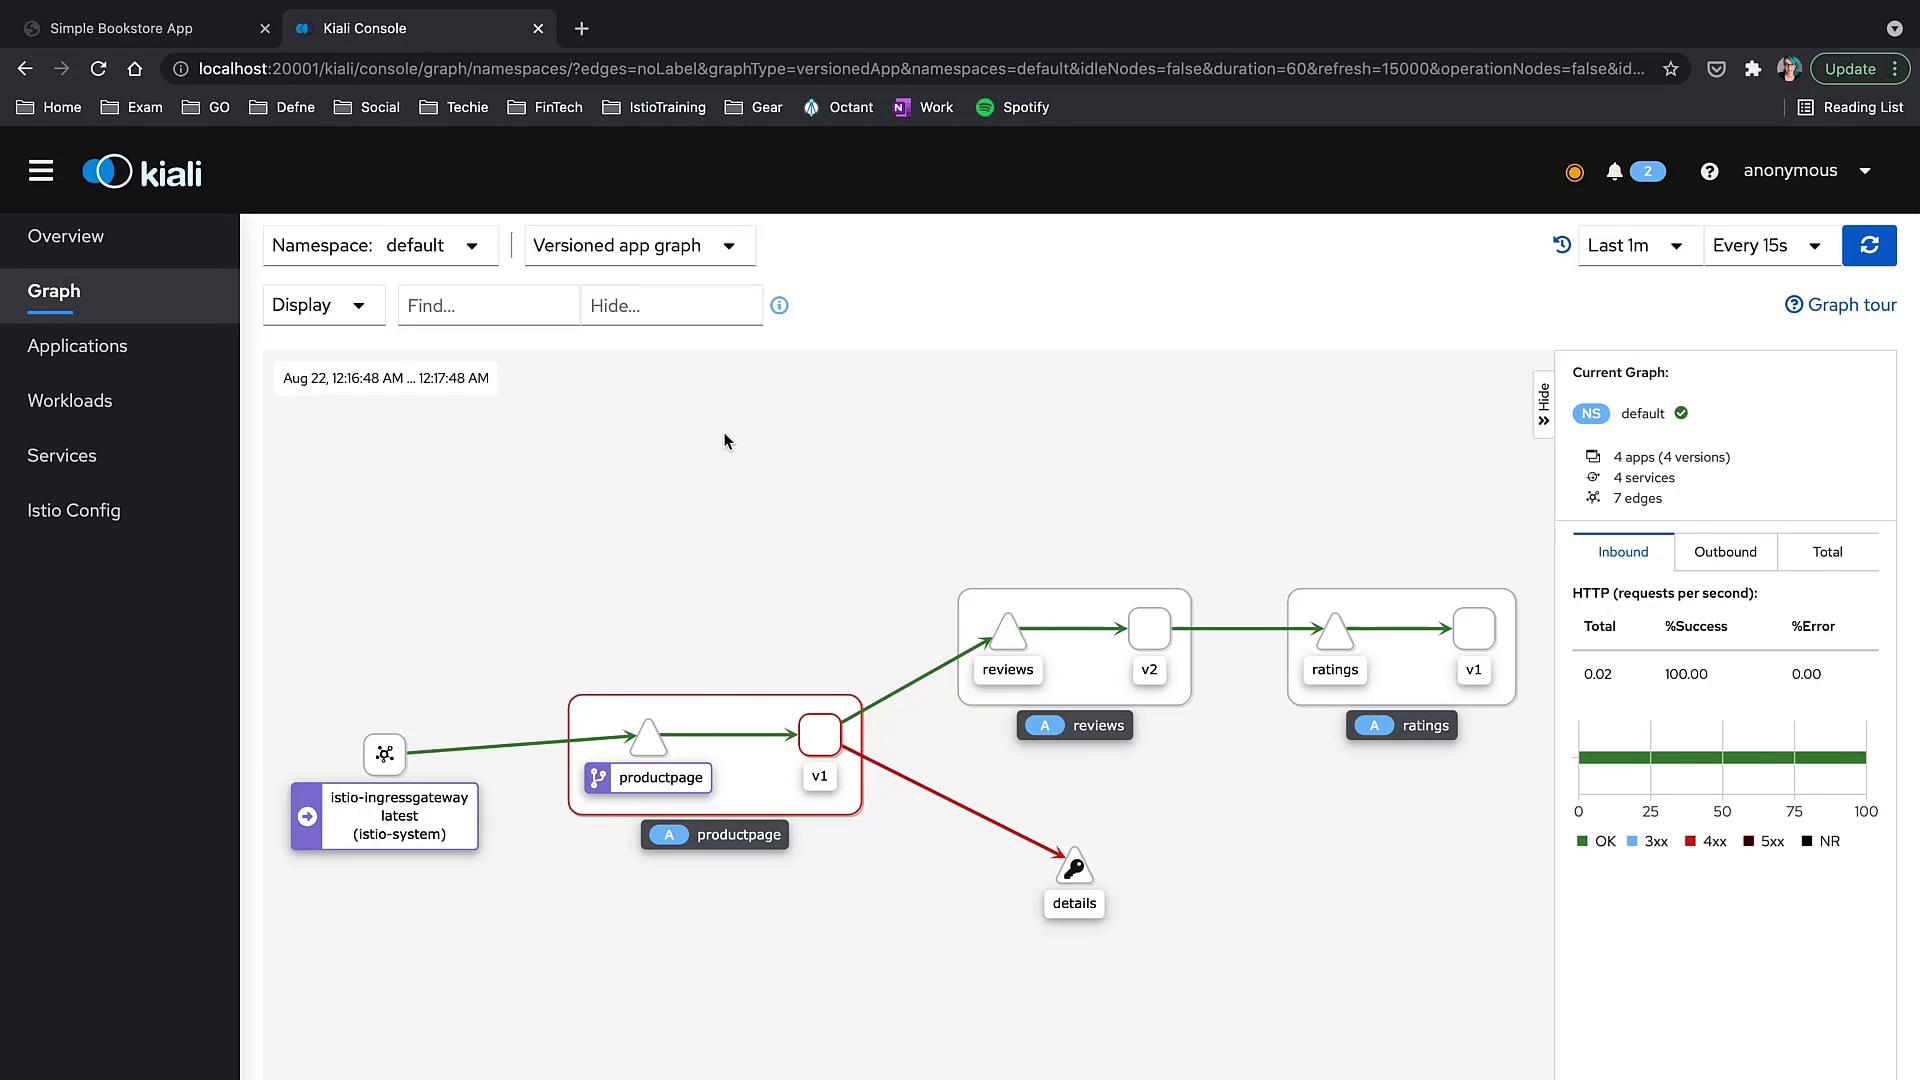The height and width of the screenshot is (1080, 1920).
Task: Start the Graph tour
Action: pyautogui.click(x=1840, y=305)
